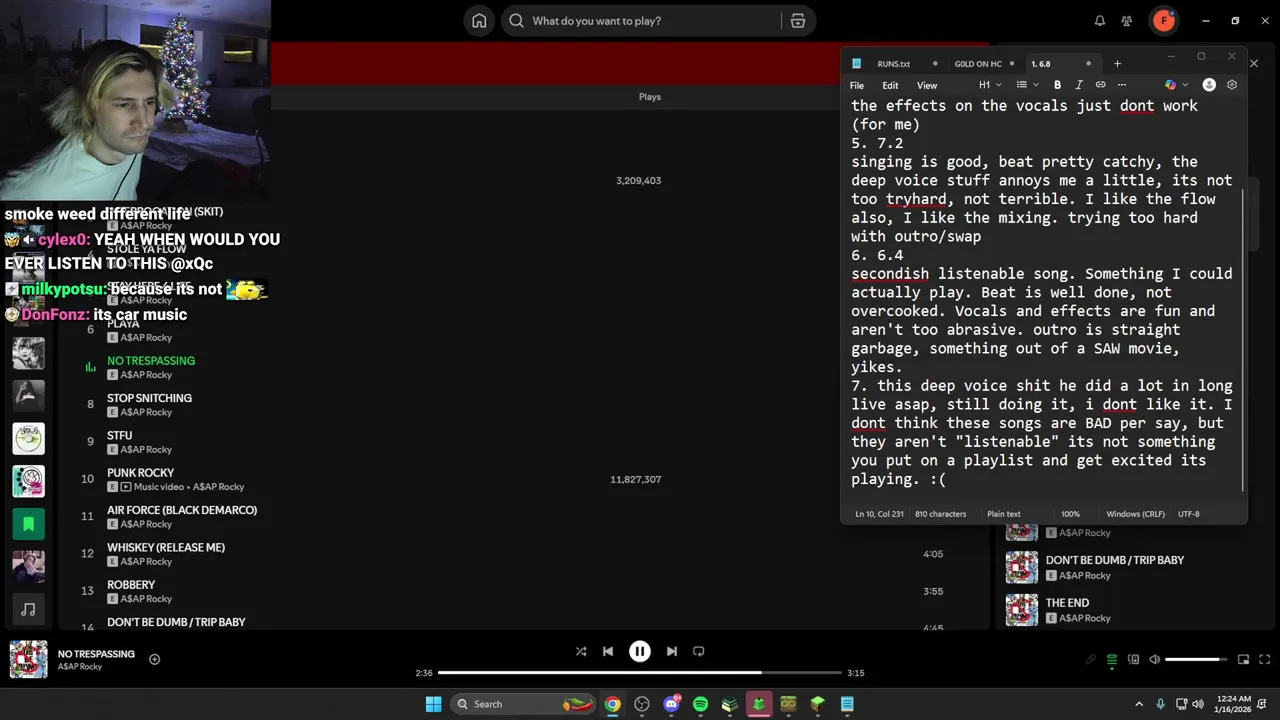Expand the H1 heading dropdown

point(990,85)
